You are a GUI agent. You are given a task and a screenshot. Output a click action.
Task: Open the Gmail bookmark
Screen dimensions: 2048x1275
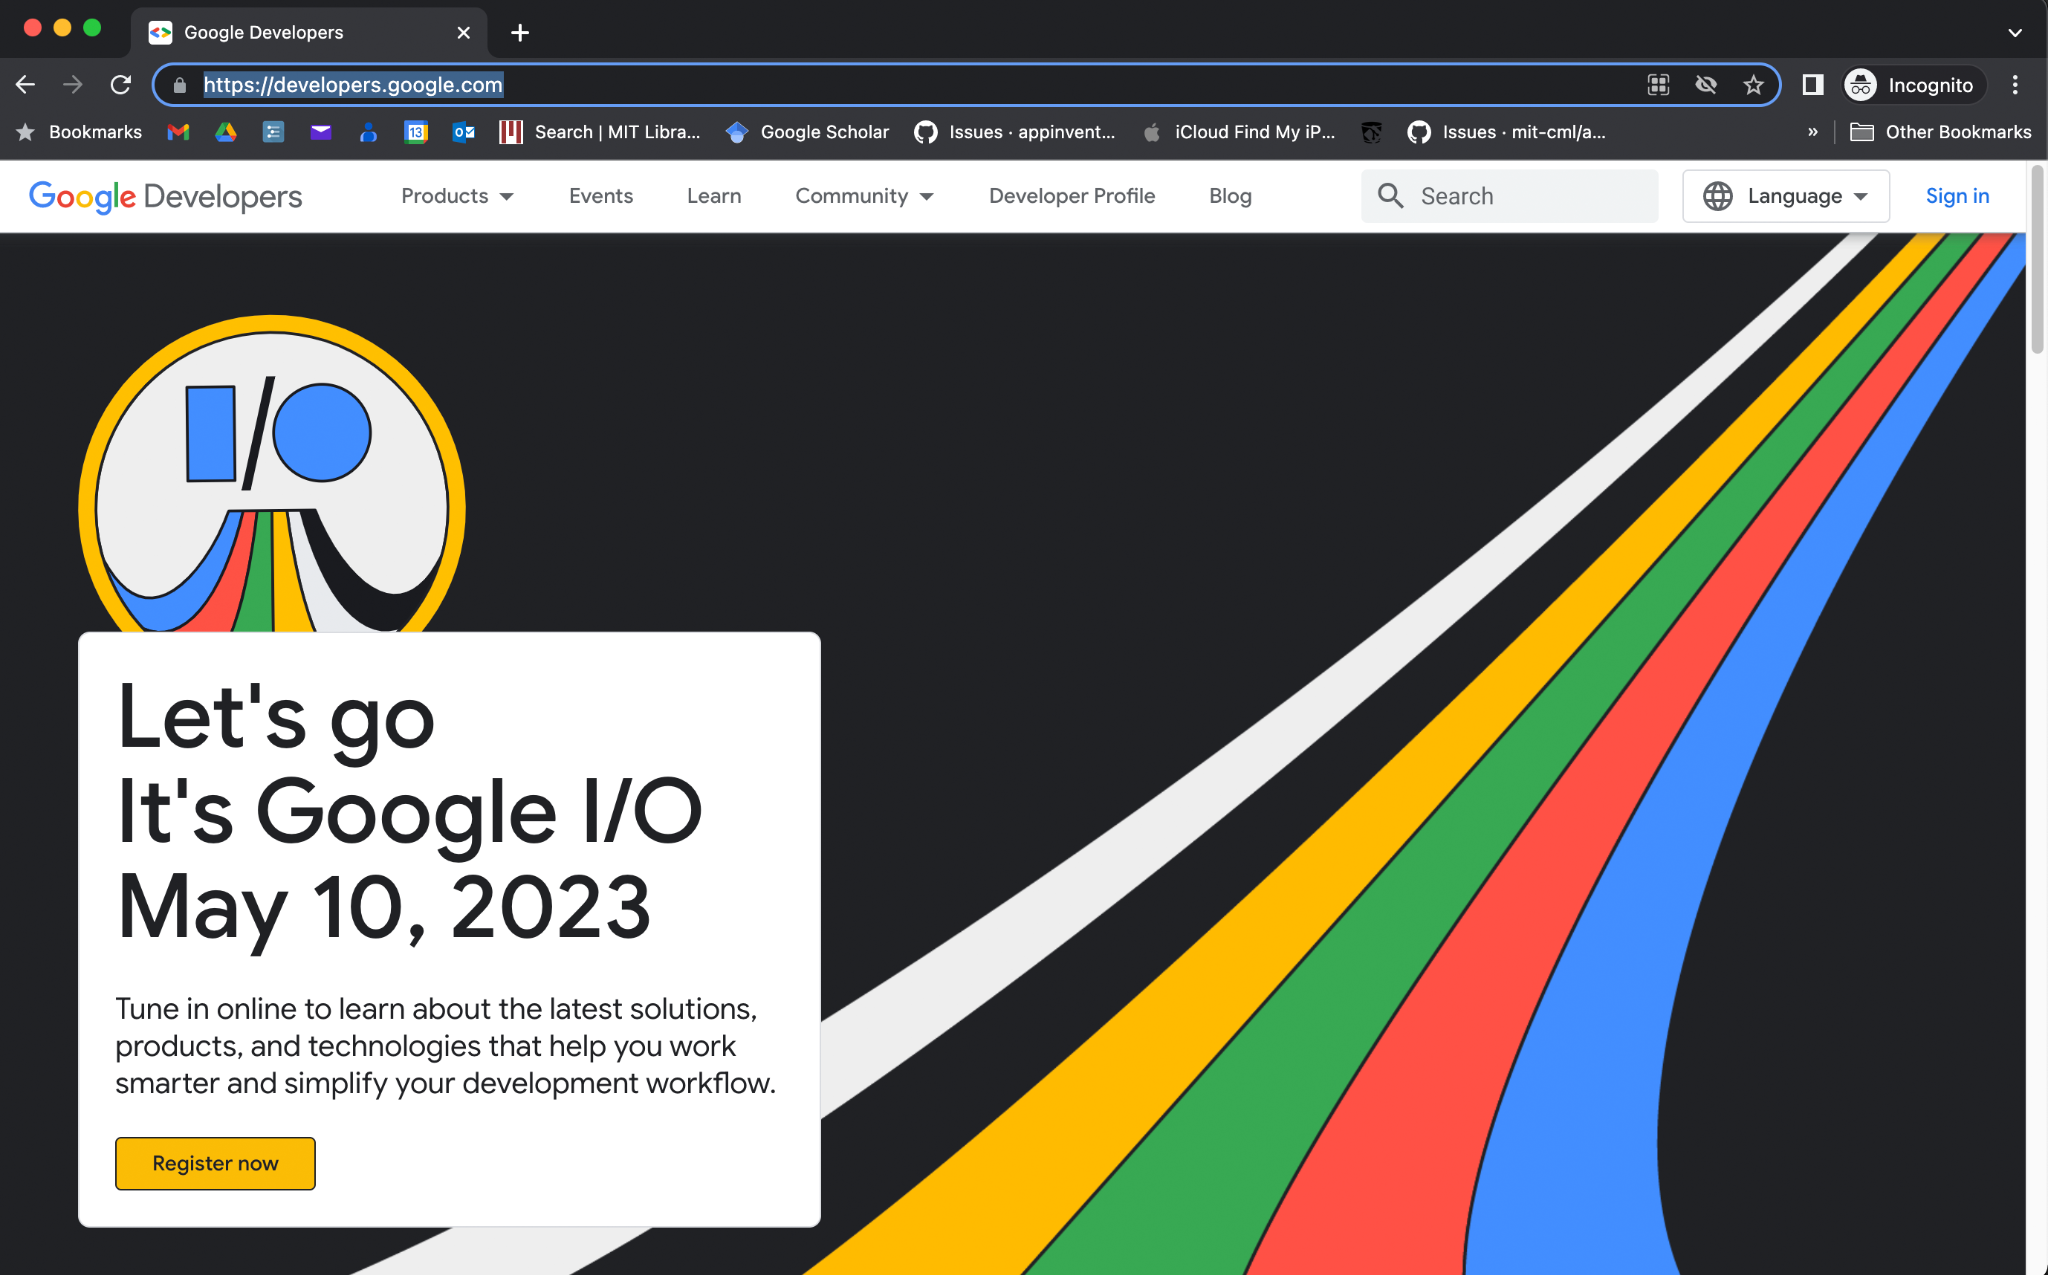coord(178,132)
